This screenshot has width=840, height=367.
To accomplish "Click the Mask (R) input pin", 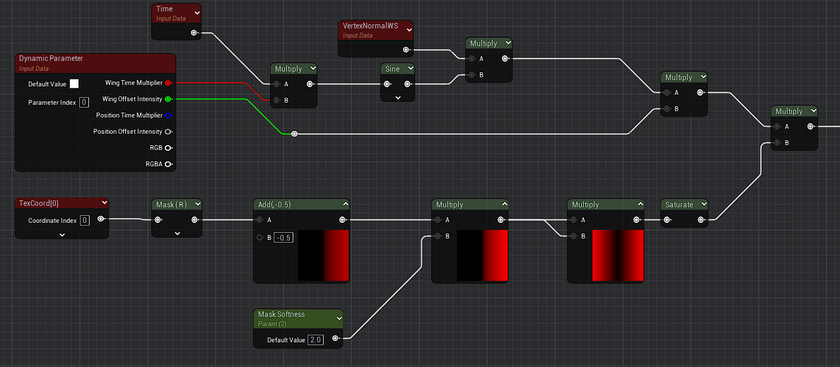I will (159, 220).
